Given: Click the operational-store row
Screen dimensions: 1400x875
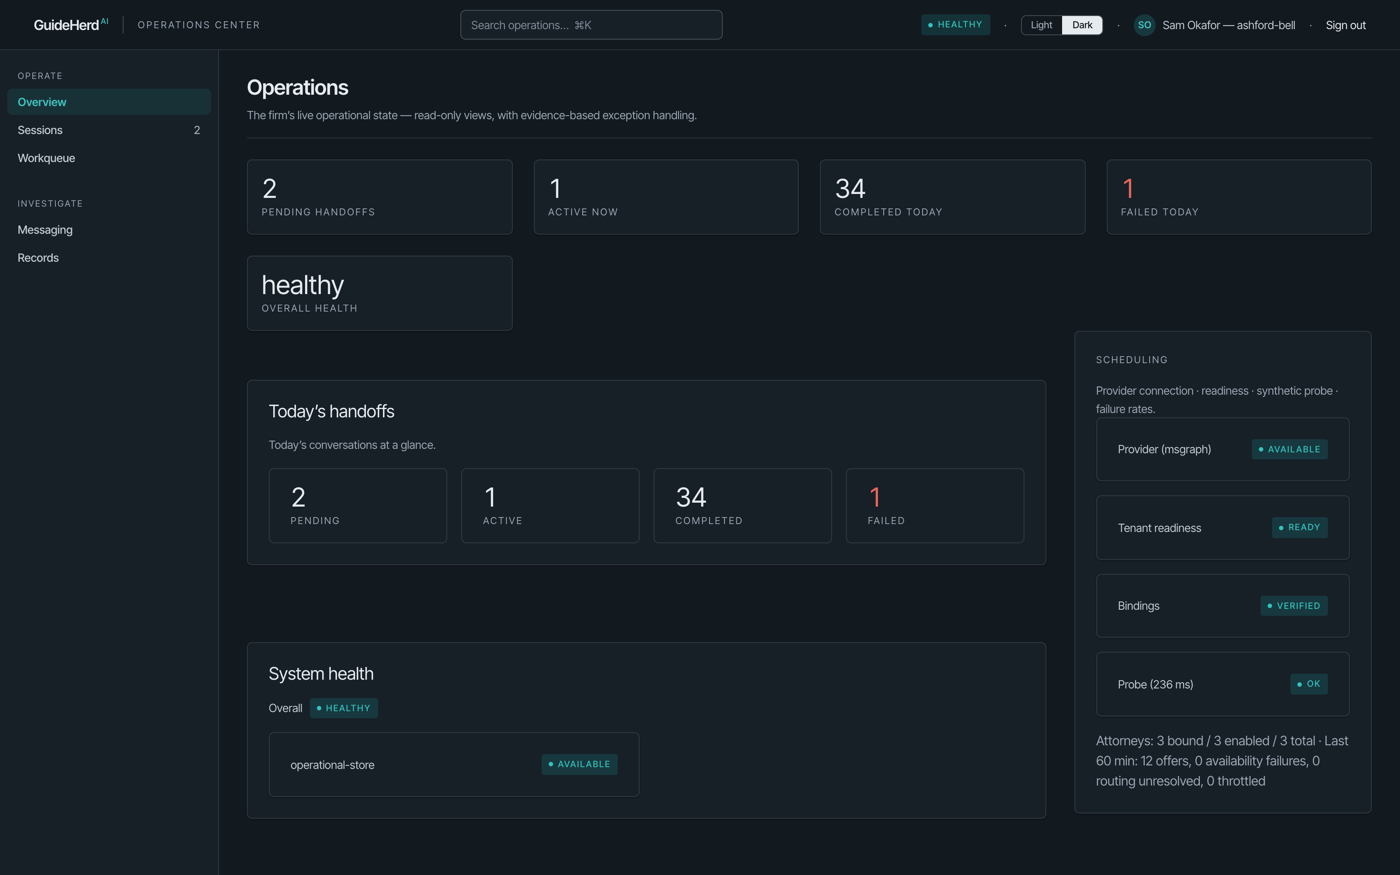Looking at the screenshot, I should pyautogui.click(x=454, y=764).
